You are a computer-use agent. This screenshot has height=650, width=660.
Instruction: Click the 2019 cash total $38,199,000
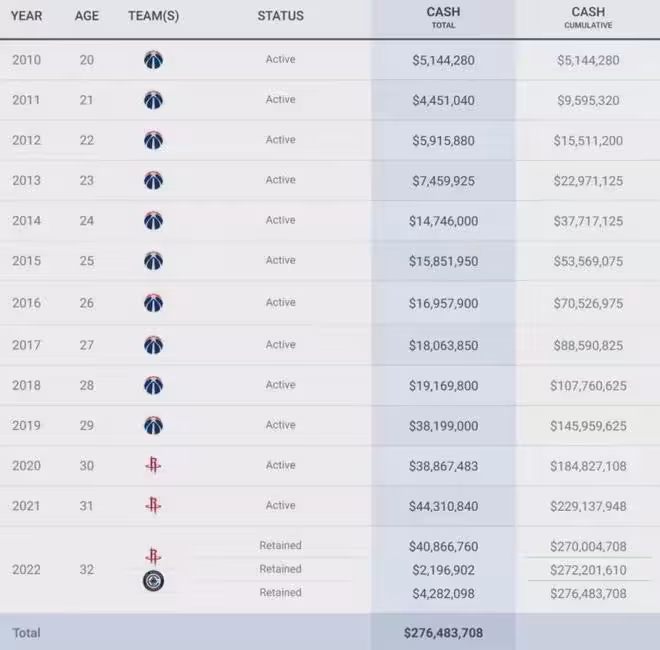tap(443, 426)
